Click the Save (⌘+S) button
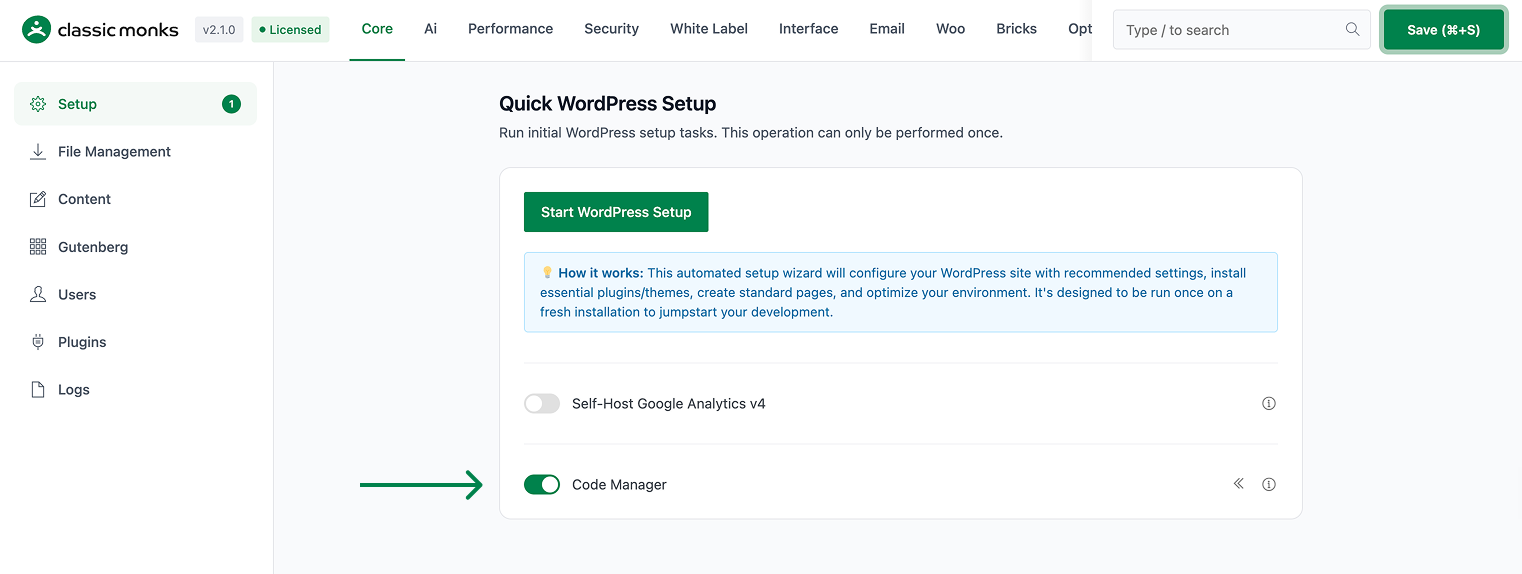The image size is (1522, 574). point(1443,30)
